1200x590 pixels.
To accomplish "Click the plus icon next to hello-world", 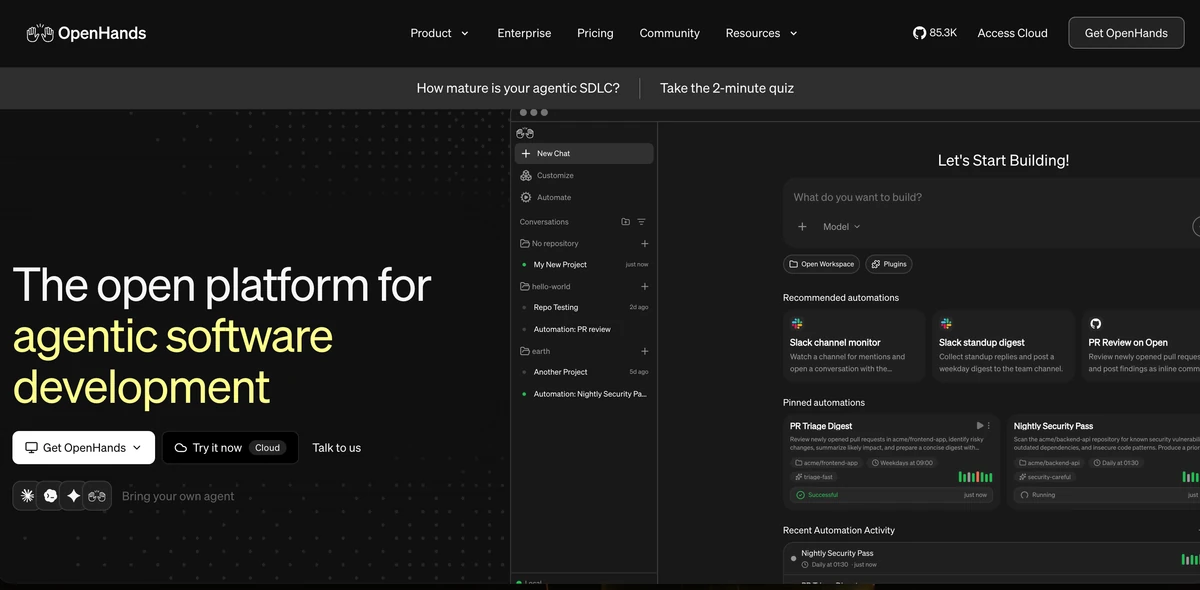I will click(645, 286).
